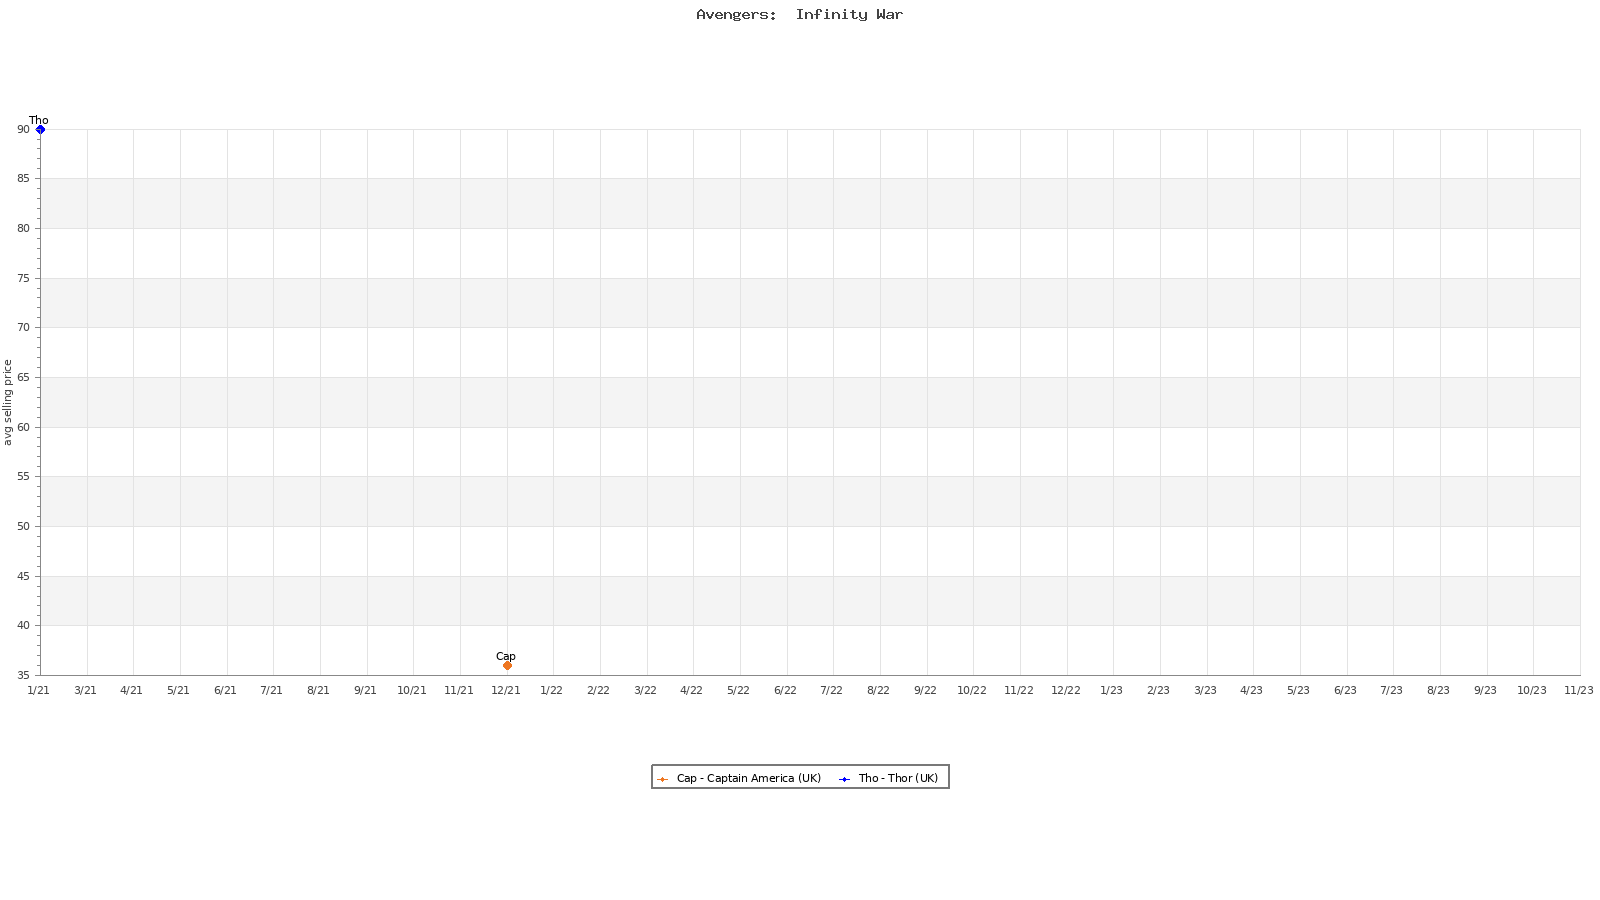Click the x-axis label 8/22

point(878,690)
